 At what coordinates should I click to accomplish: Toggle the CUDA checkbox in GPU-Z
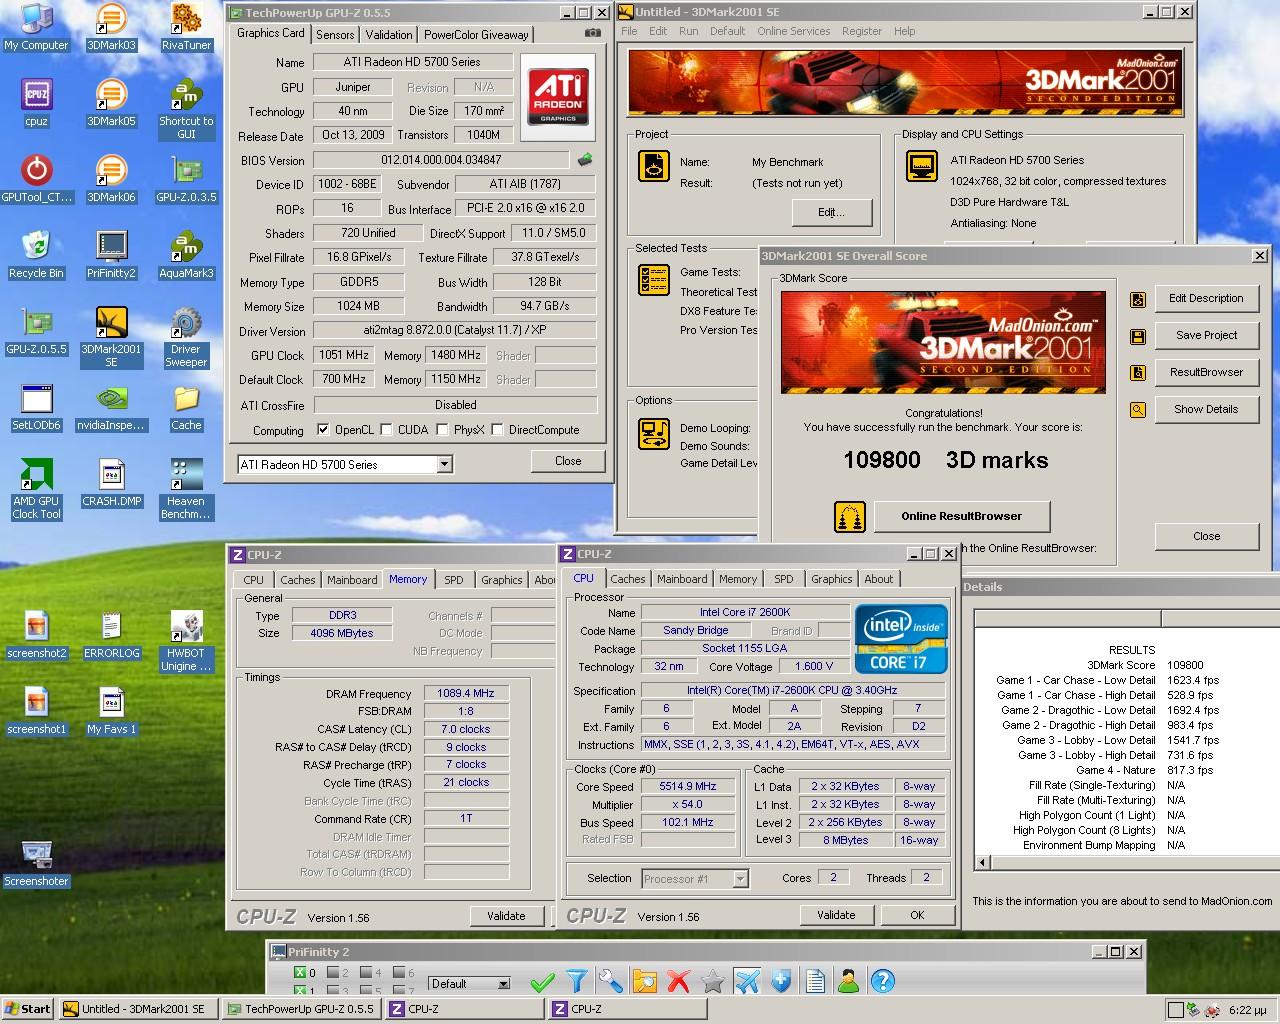[385, 430]
